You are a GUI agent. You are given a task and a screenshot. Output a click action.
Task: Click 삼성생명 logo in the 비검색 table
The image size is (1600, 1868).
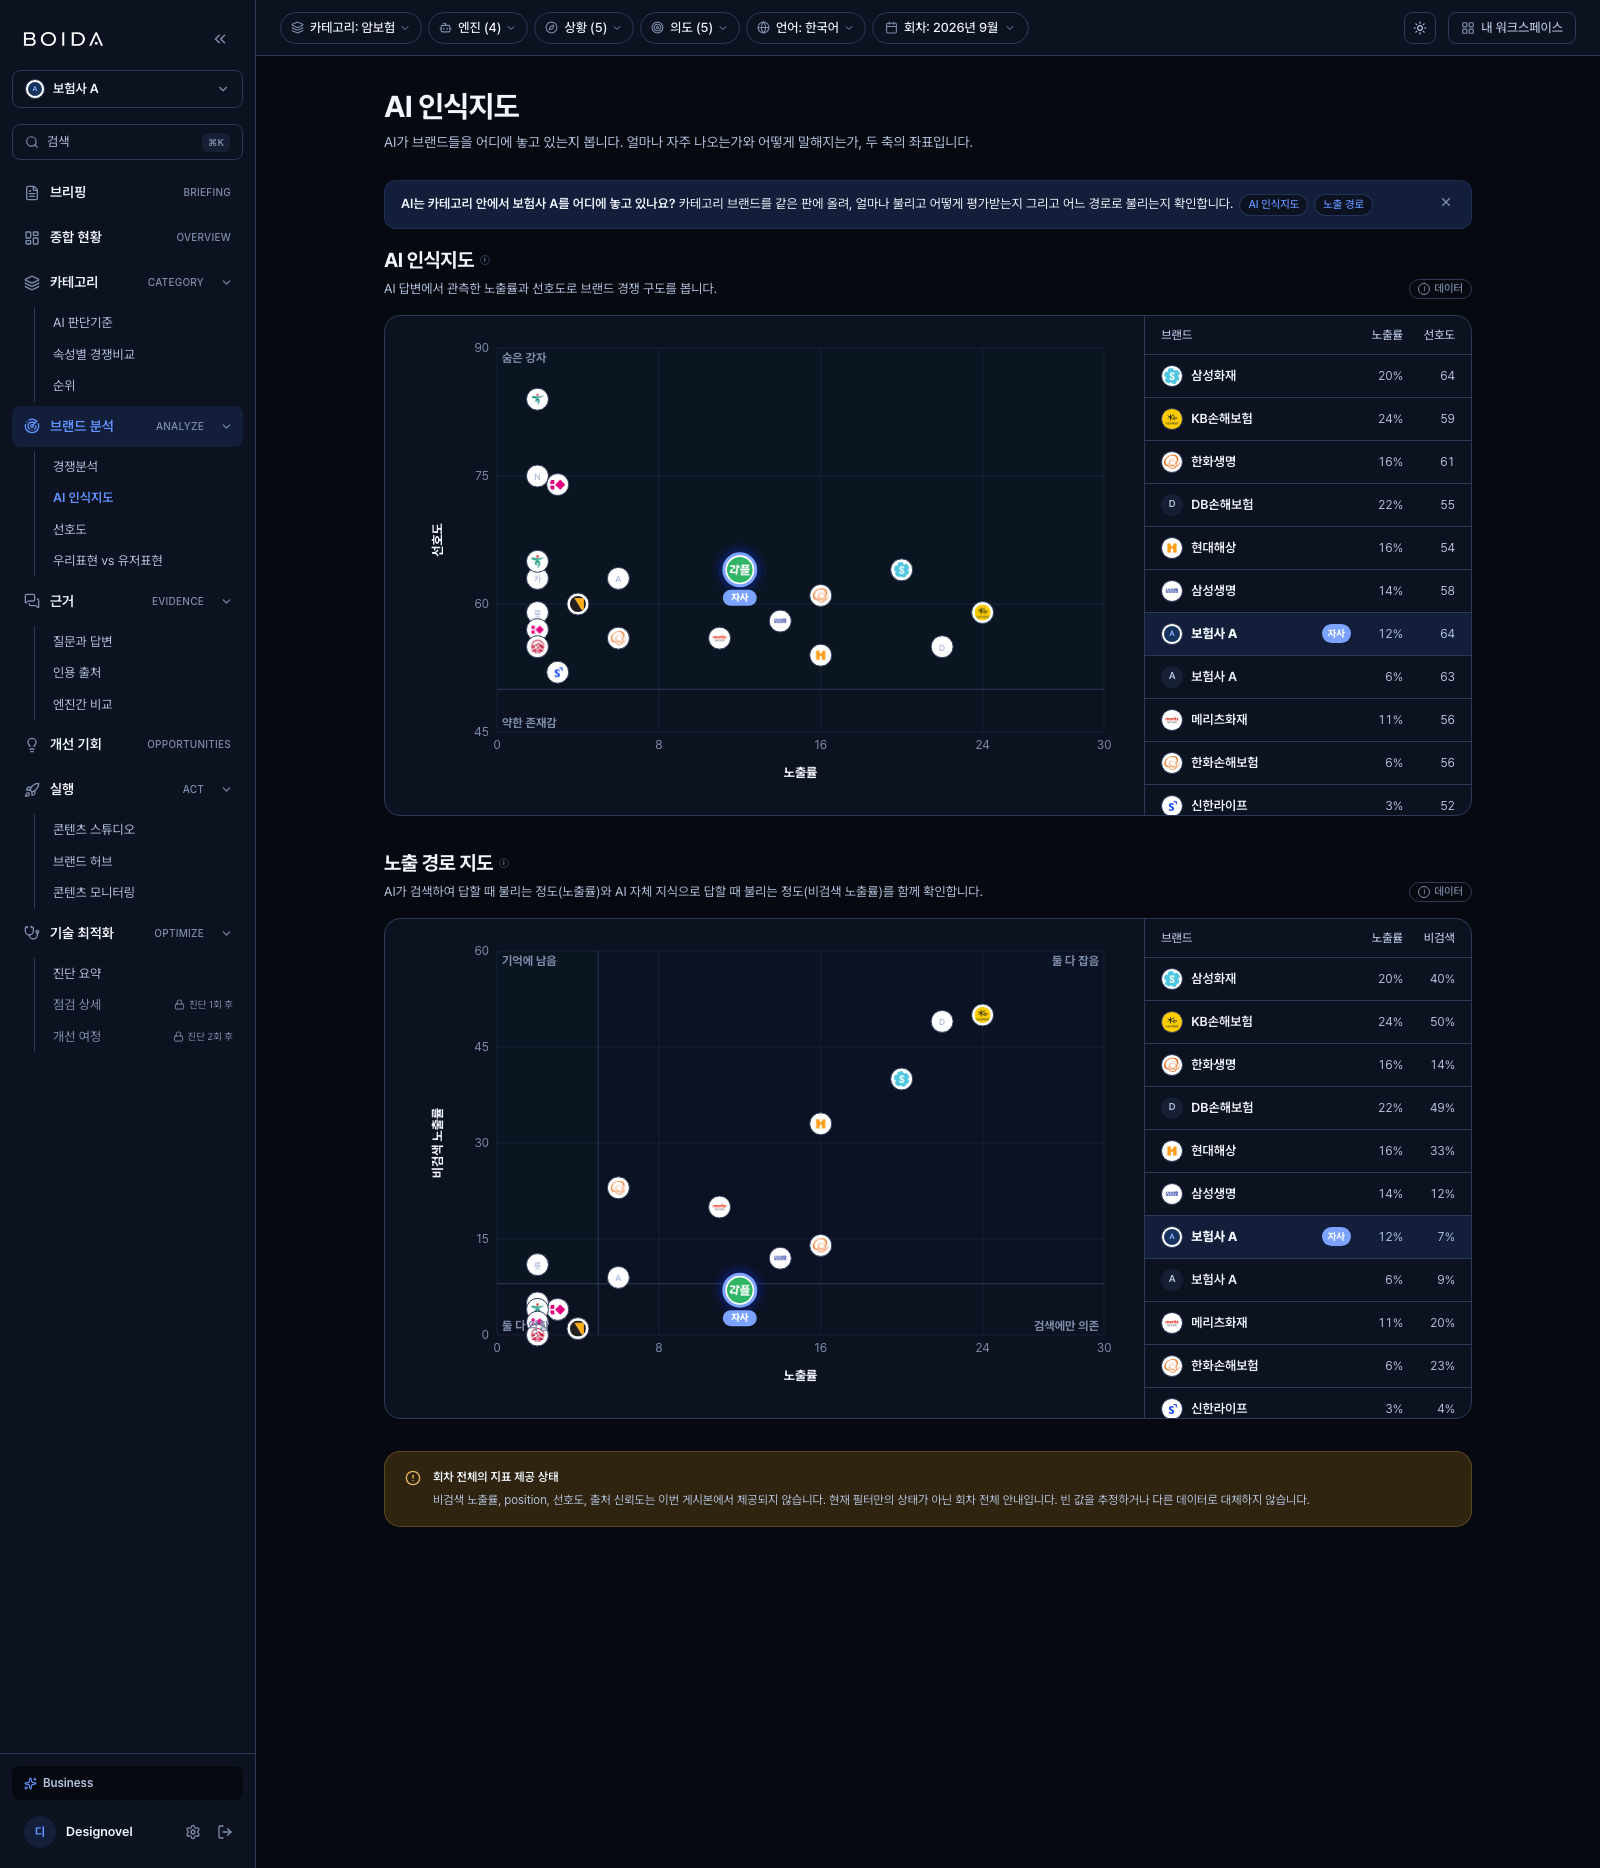click(1172, 1194)
